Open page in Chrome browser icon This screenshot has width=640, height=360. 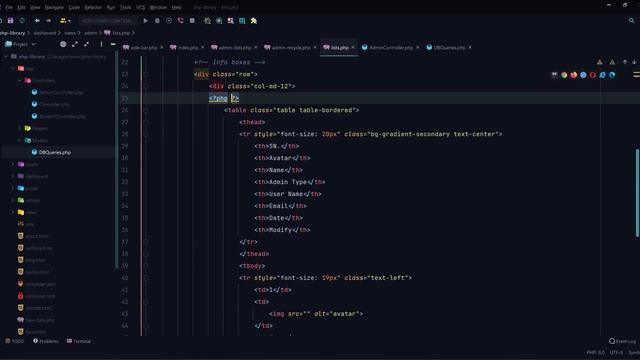[564, 75]
